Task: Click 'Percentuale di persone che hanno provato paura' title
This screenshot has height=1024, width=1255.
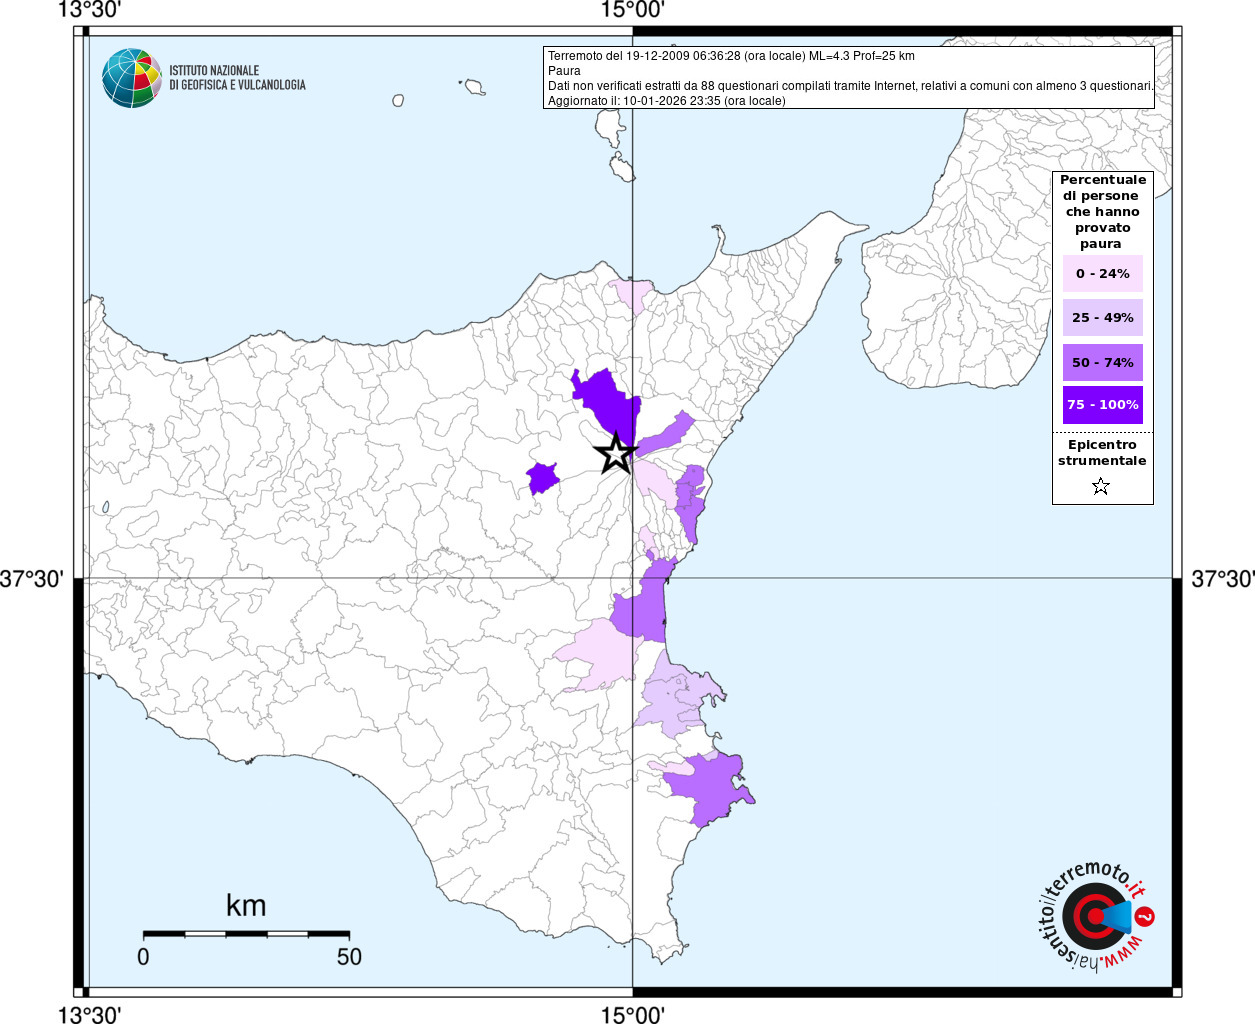Action: tap(1102, 212)
